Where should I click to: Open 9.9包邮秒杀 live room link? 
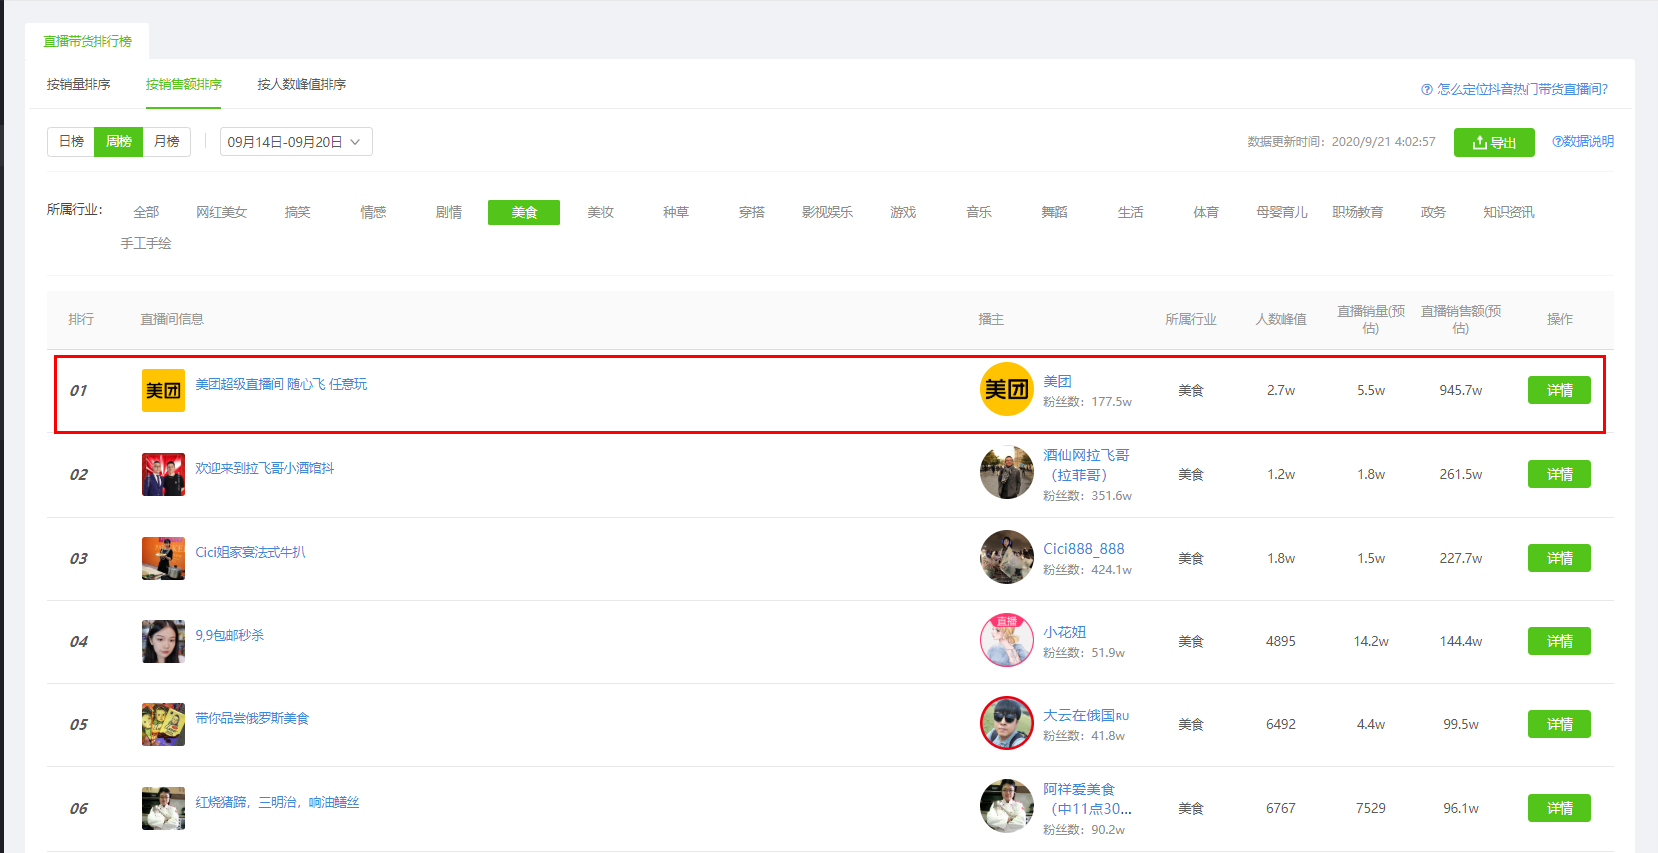(229, 635)
